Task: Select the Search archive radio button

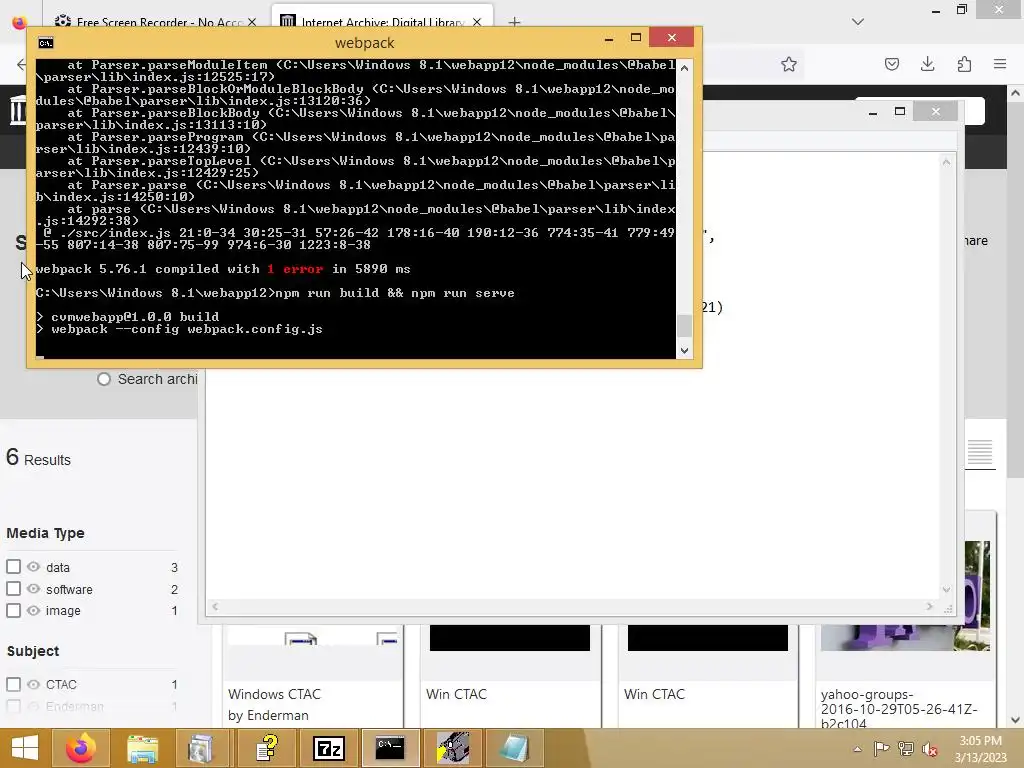Action: tap(104, 379)
